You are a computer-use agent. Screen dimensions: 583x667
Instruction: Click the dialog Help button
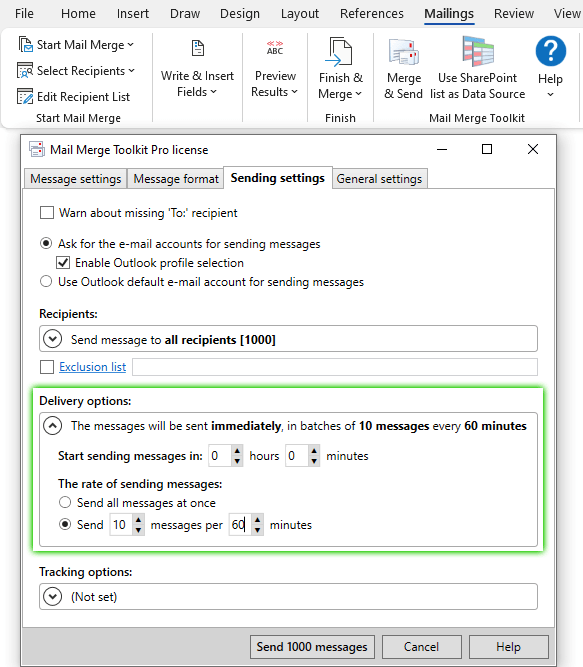(x=508, y=647)
